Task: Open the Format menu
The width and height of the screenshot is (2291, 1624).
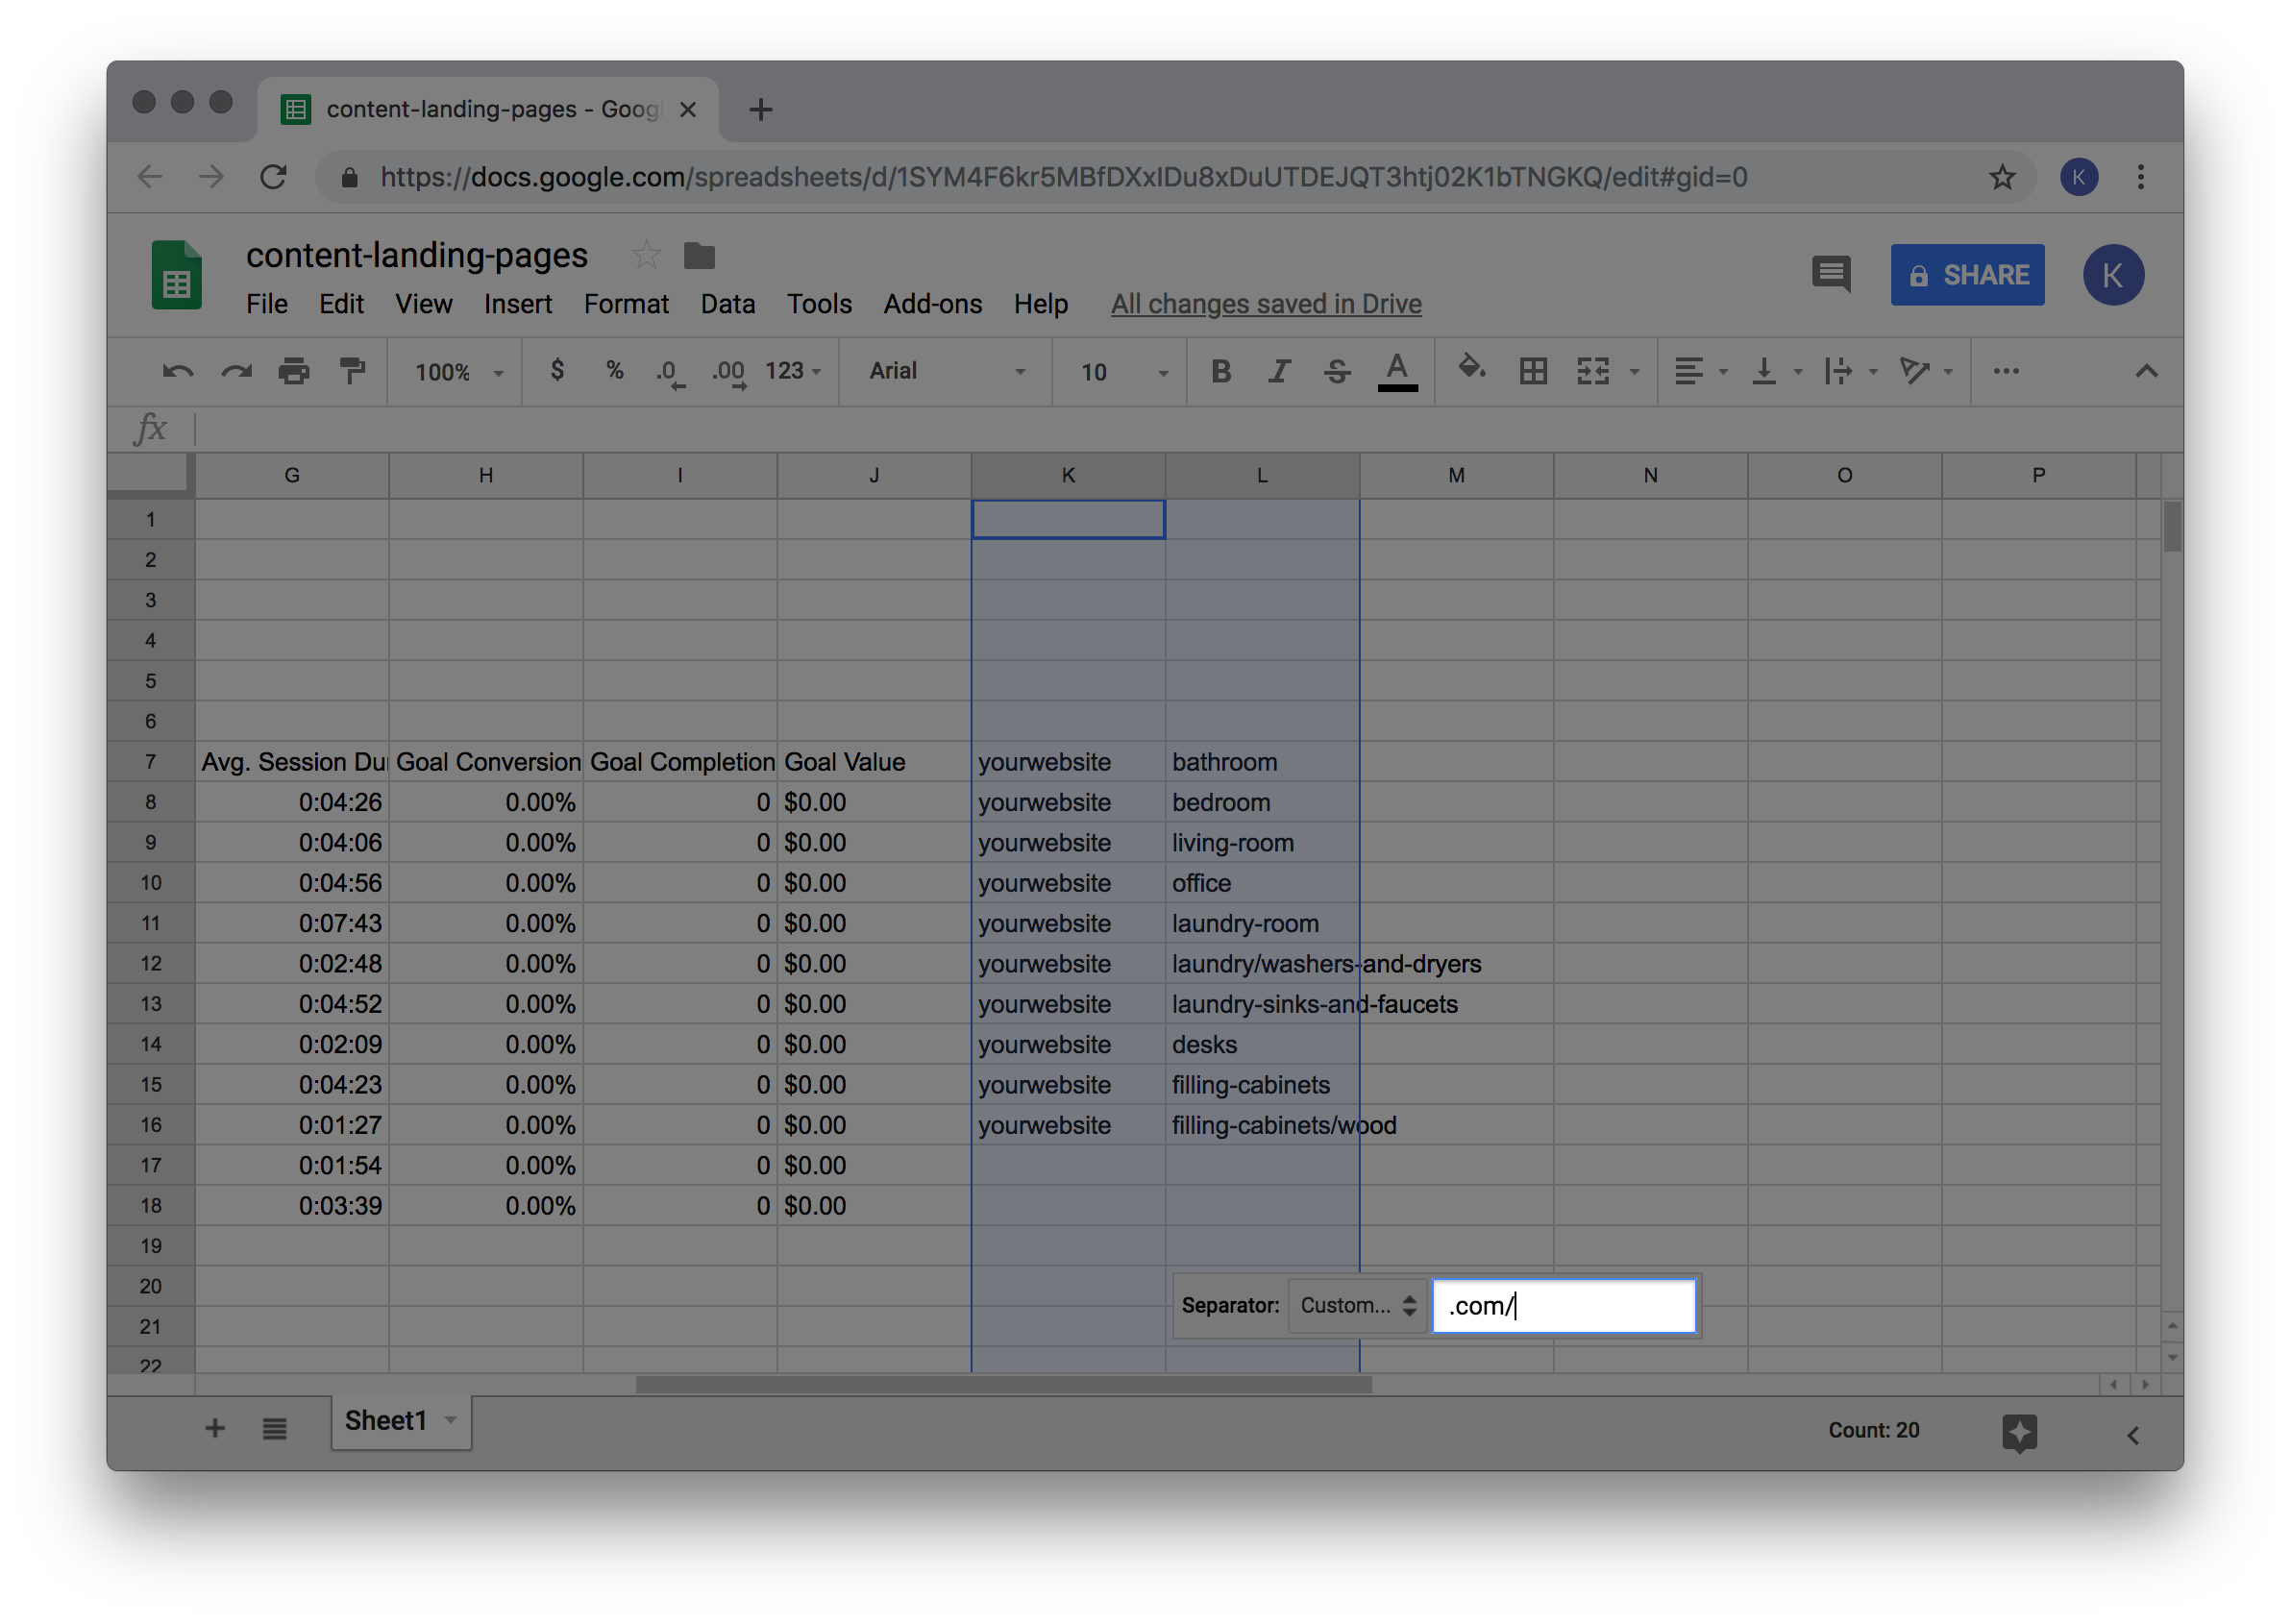Action: pos(626,304)
